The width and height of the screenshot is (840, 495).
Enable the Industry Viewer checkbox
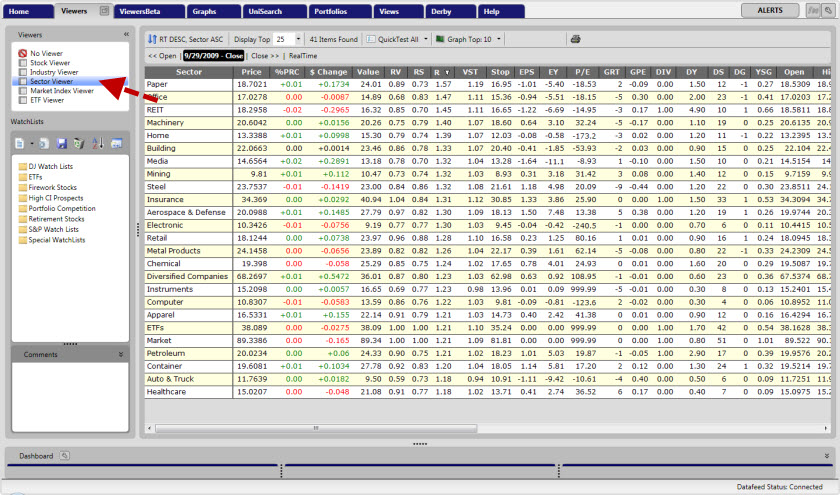point(23,72)
